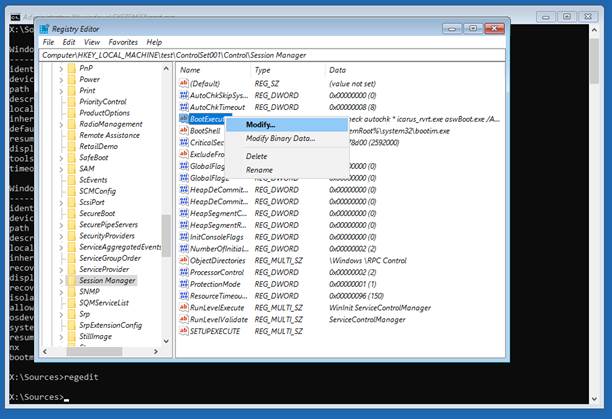
Task: Open the Favorites menu
Action: 123,42
